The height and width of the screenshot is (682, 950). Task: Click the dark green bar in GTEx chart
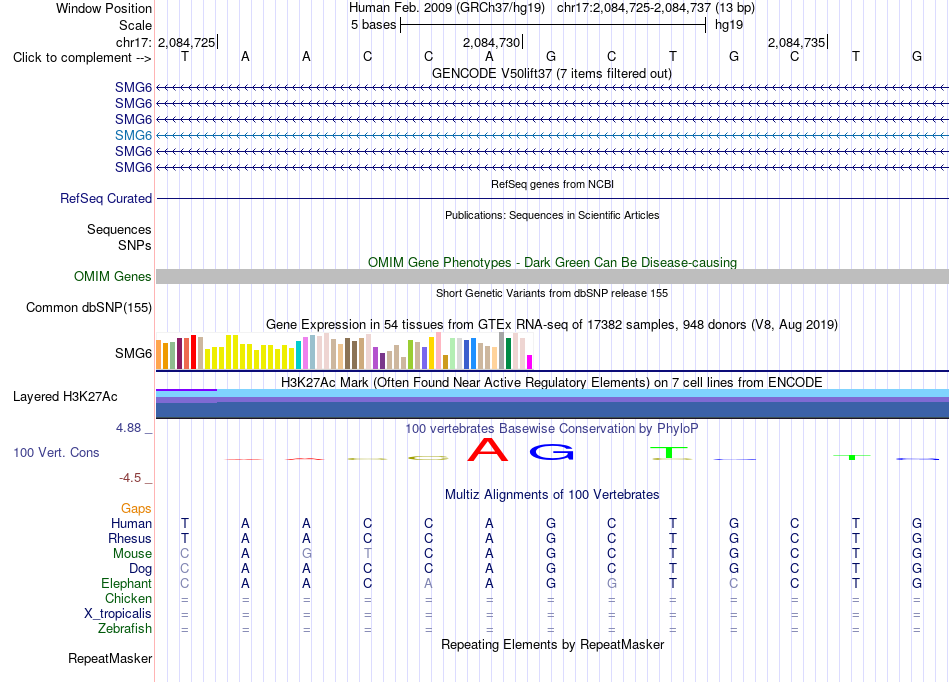click(x=508, y=354)
